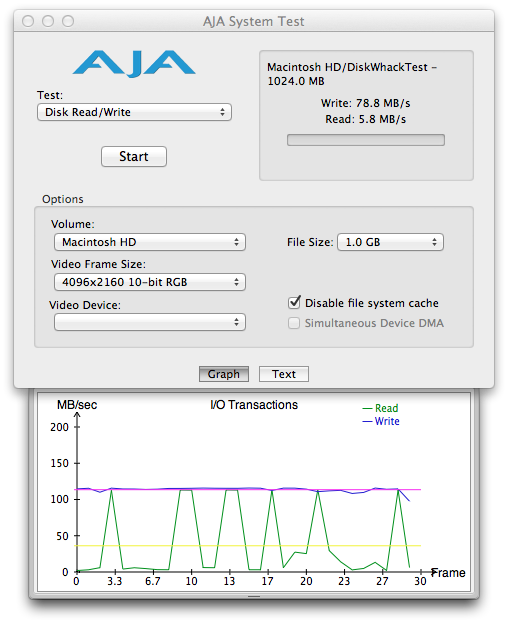Click the Video Frame Size: label

pyautogui.click(x=99, y=264)
